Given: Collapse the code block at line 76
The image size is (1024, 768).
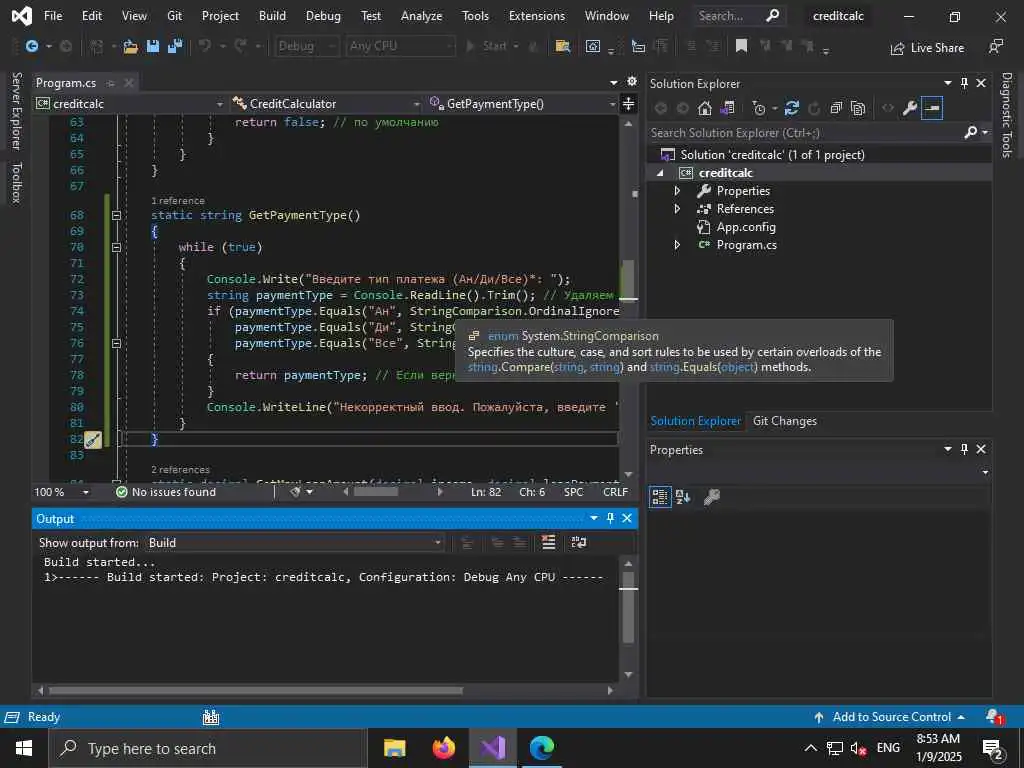Looking at the screenshot, I should (116, 343).
